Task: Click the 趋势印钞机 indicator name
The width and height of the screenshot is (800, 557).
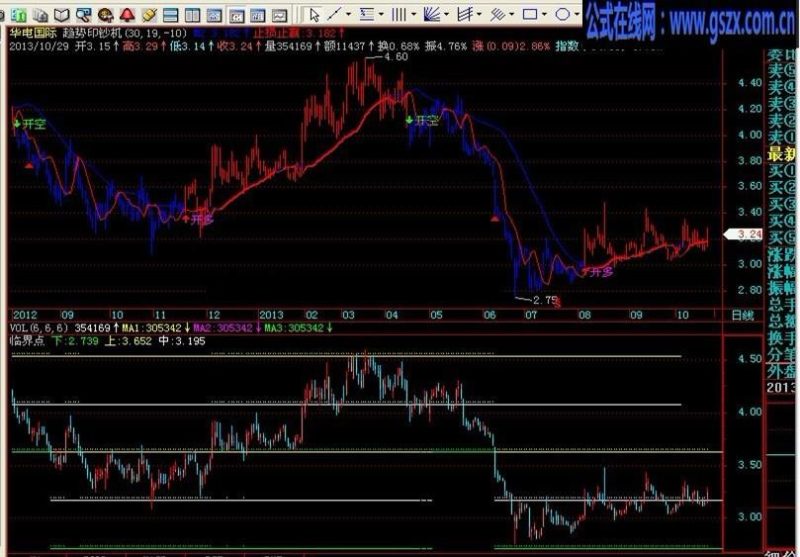Action: coord(92,34)
